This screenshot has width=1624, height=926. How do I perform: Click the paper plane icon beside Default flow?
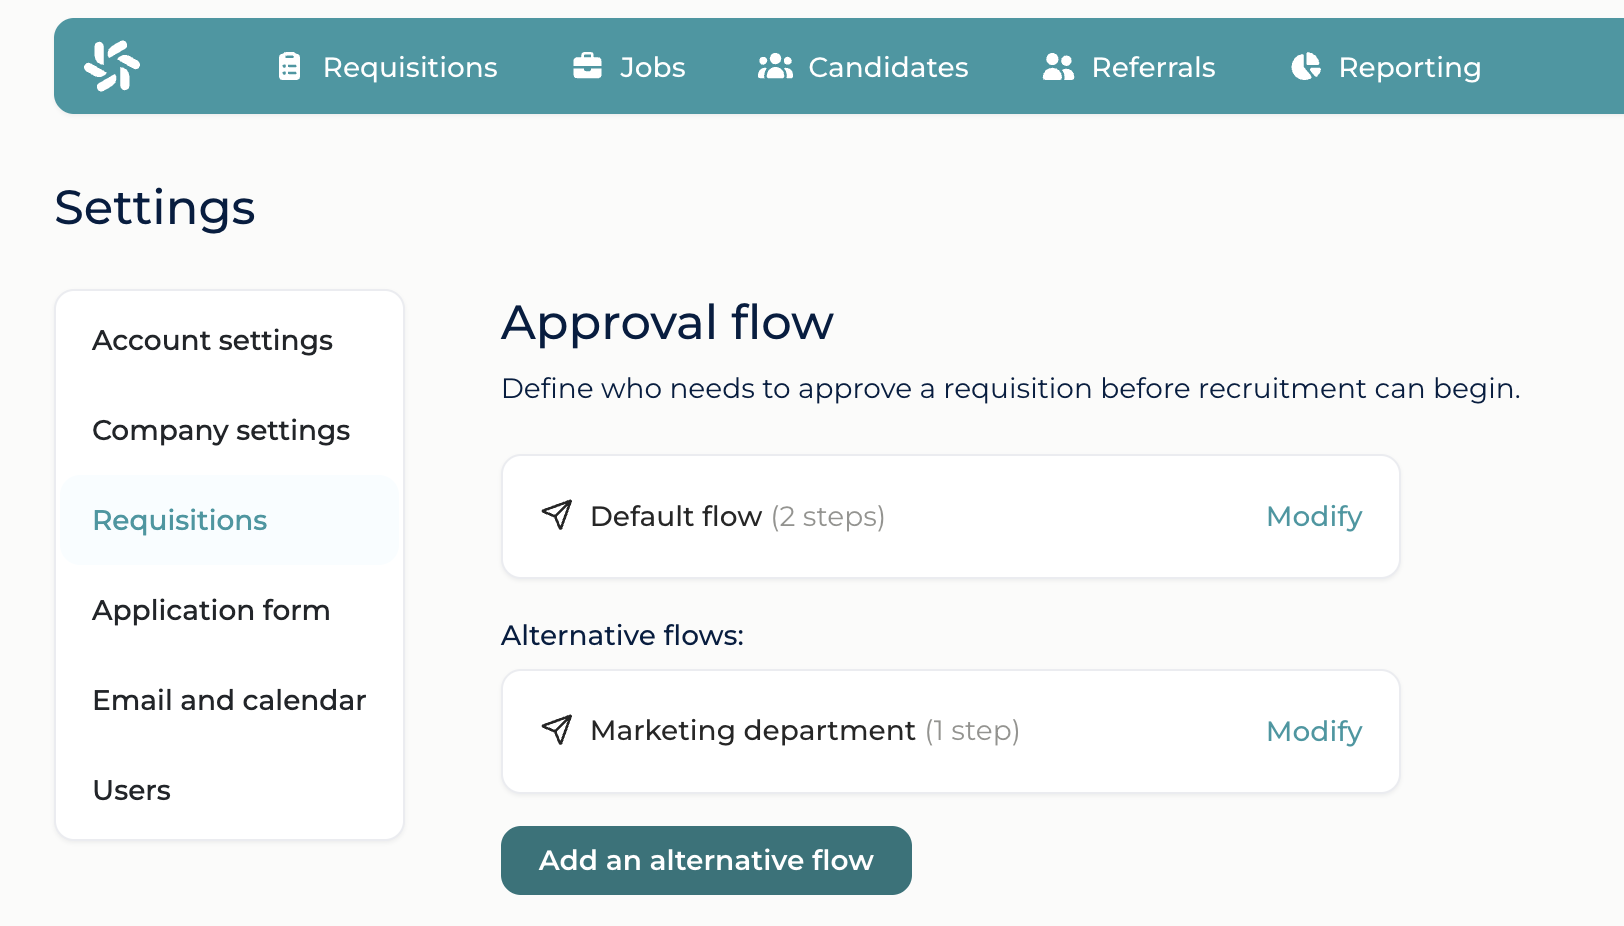click(x=557, y=515)
